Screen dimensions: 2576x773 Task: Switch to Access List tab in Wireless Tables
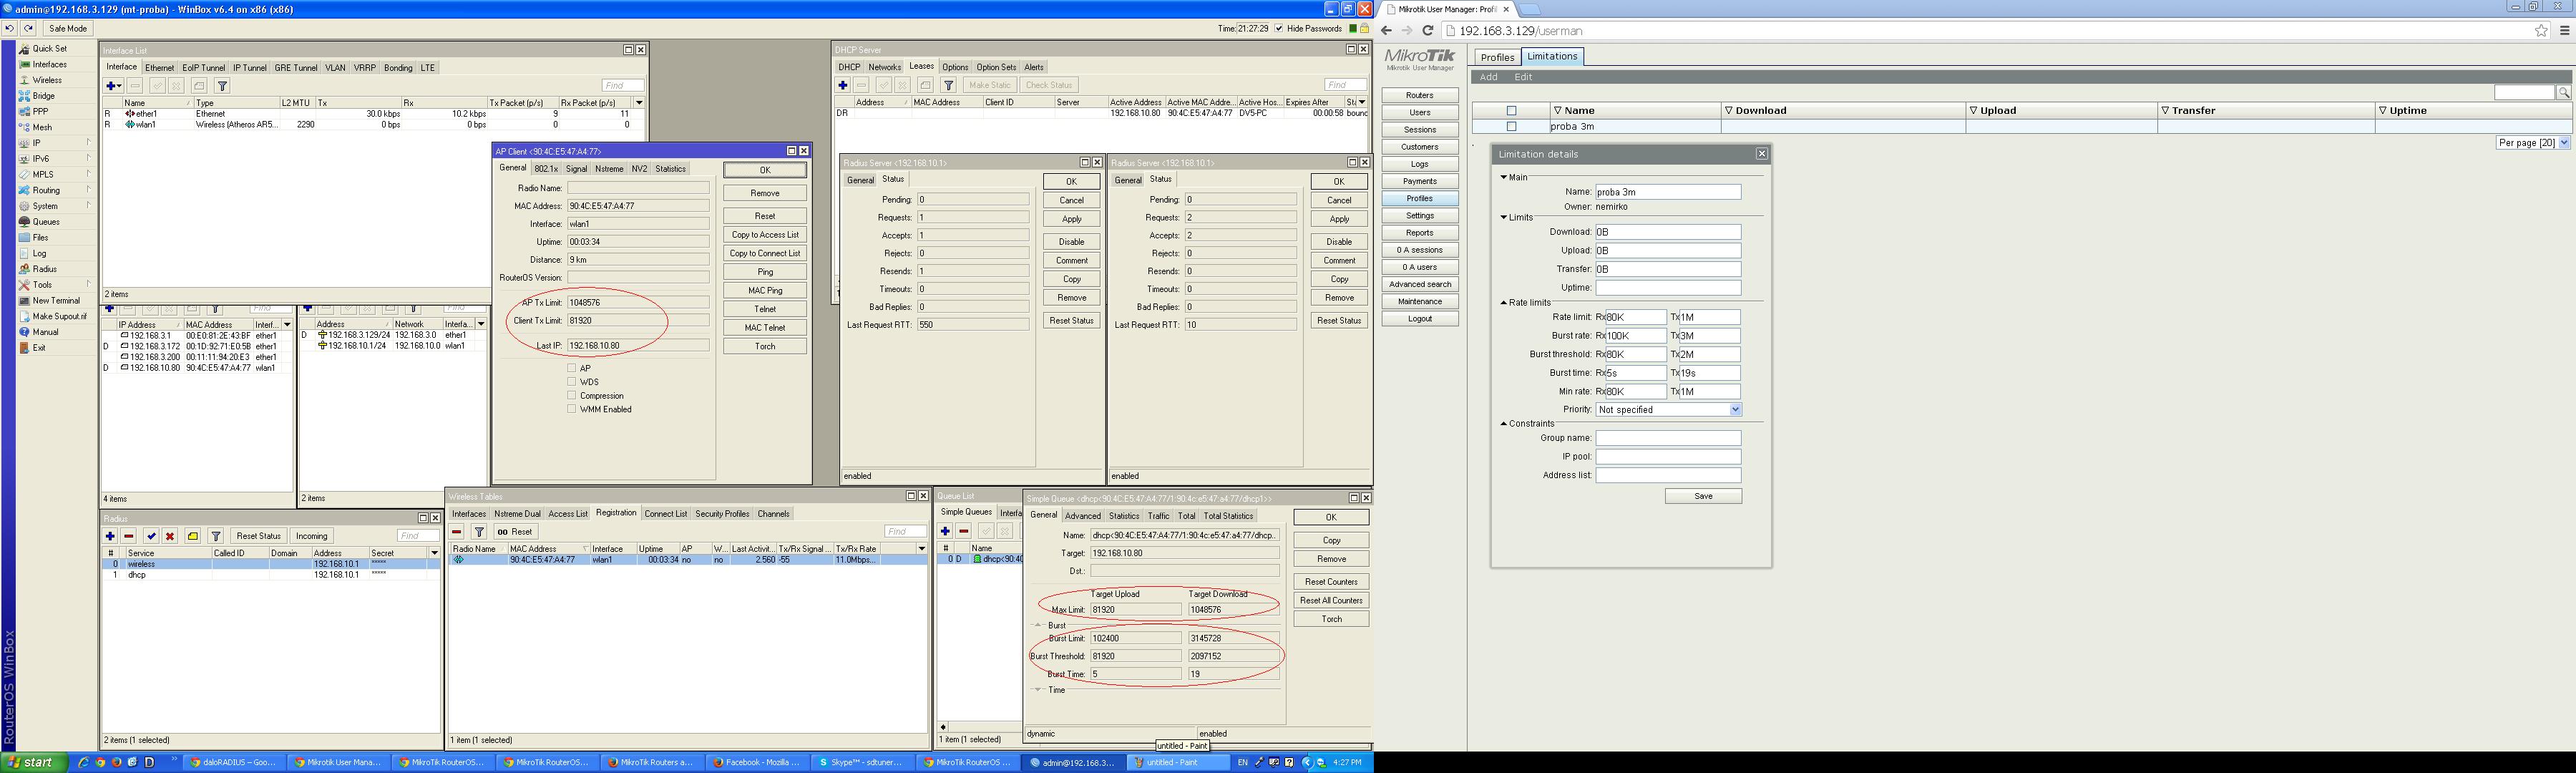pos(568,514)
